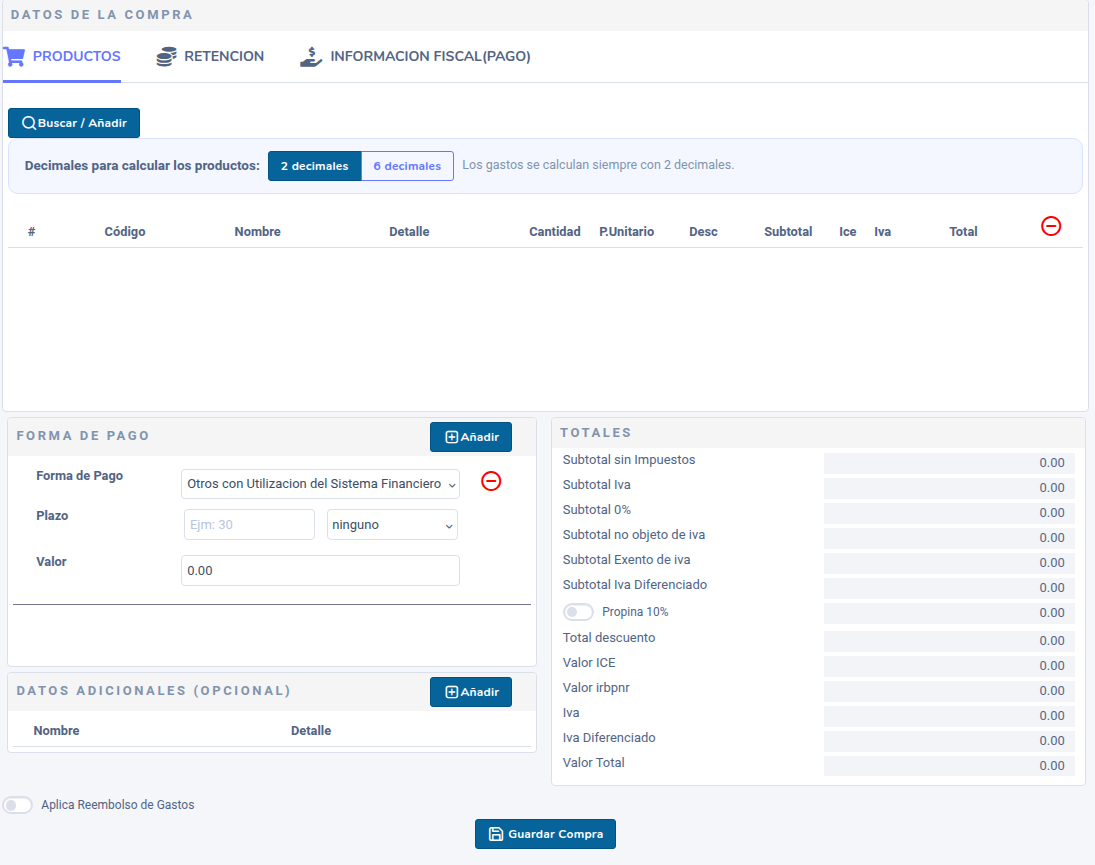Screen dimensions: 1095x865
Task: Click the Guardar Compra button
Action: [x=545, y=834]
